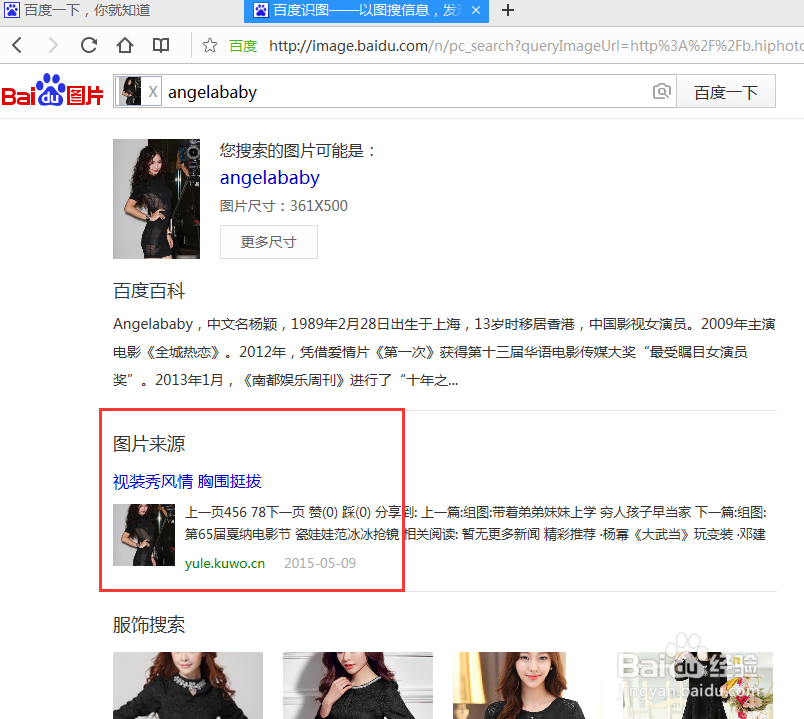The height and width of the screenshot is (719, 804).
Task: Open third clothing search result thumbnail
Action: click(528, 685)
